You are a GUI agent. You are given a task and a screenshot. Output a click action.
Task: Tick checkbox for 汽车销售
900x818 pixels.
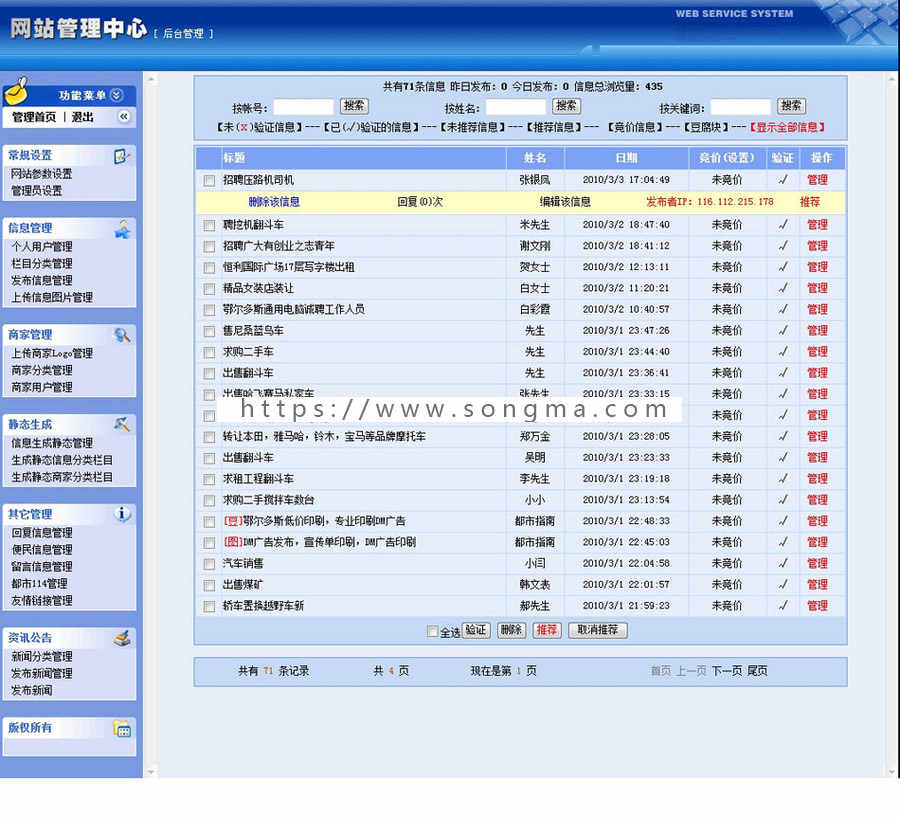click(209, 564)
